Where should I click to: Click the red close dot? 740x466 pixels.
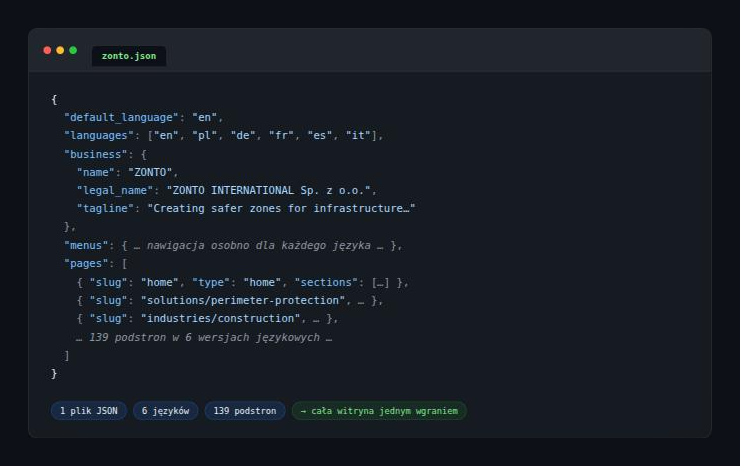pyautogui.click(x=47, y=50)
